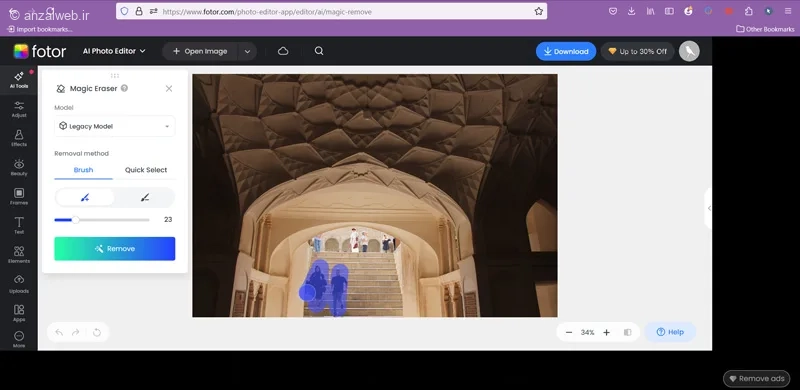The height and width of the screenshot is (390, 800).
Task: Expand the AI Photo Editor menu
Action: click(114, 51)
